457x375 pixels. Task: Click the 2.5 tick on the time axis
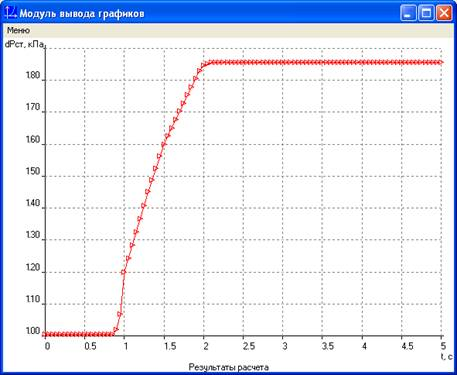point(249,346)
